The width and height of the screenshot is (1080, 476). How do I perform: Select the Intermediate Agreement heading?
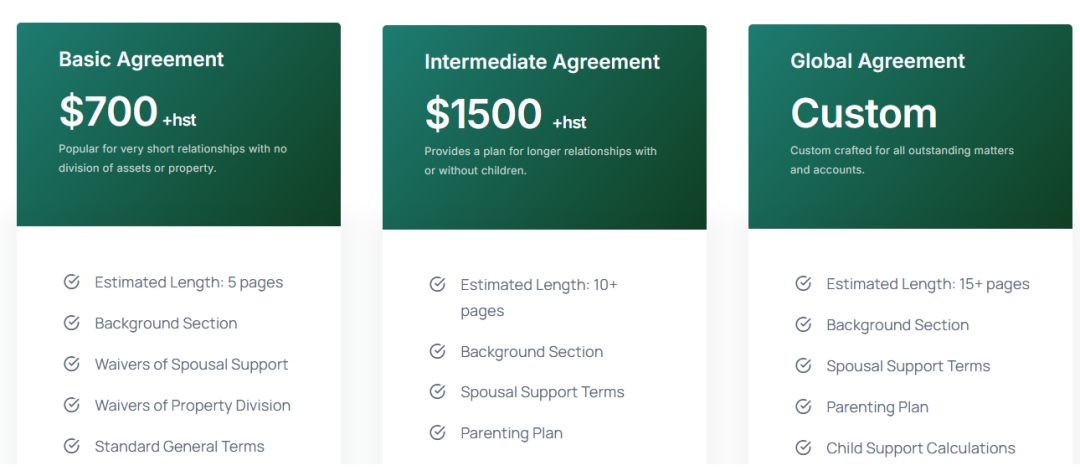(542, 62)
